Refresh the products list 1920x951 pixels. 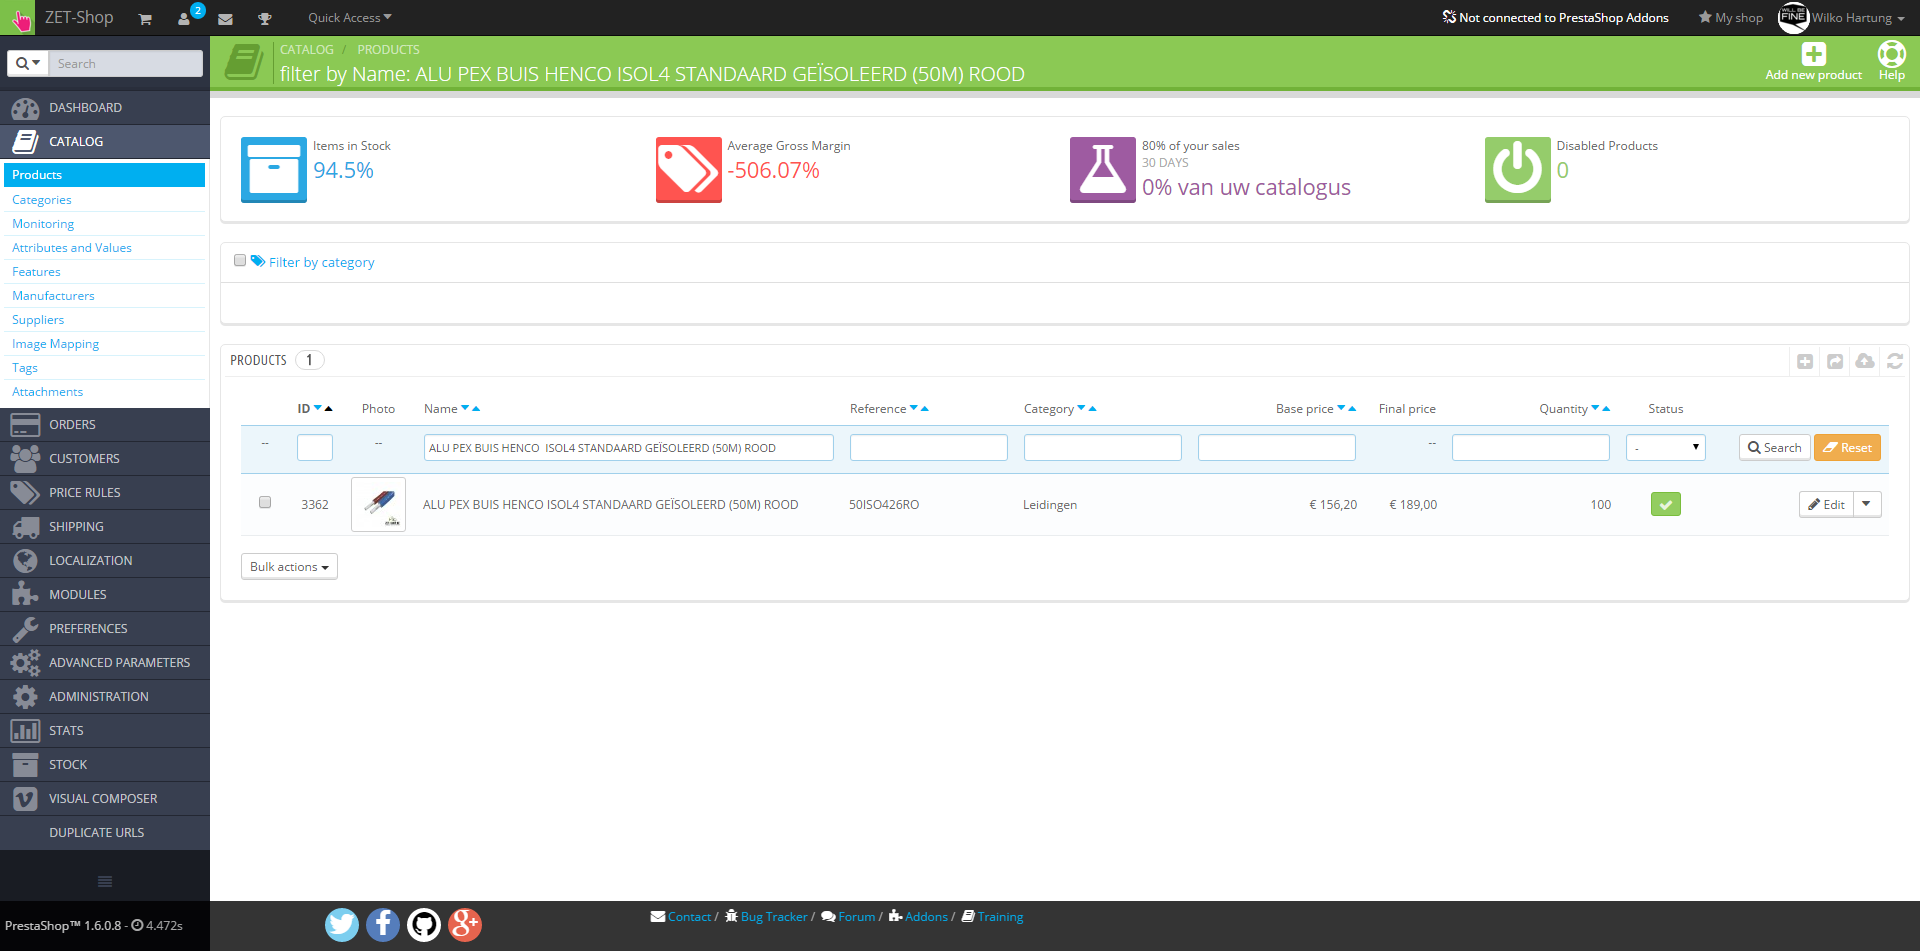pyautogui.click(x=1895, y=361)
